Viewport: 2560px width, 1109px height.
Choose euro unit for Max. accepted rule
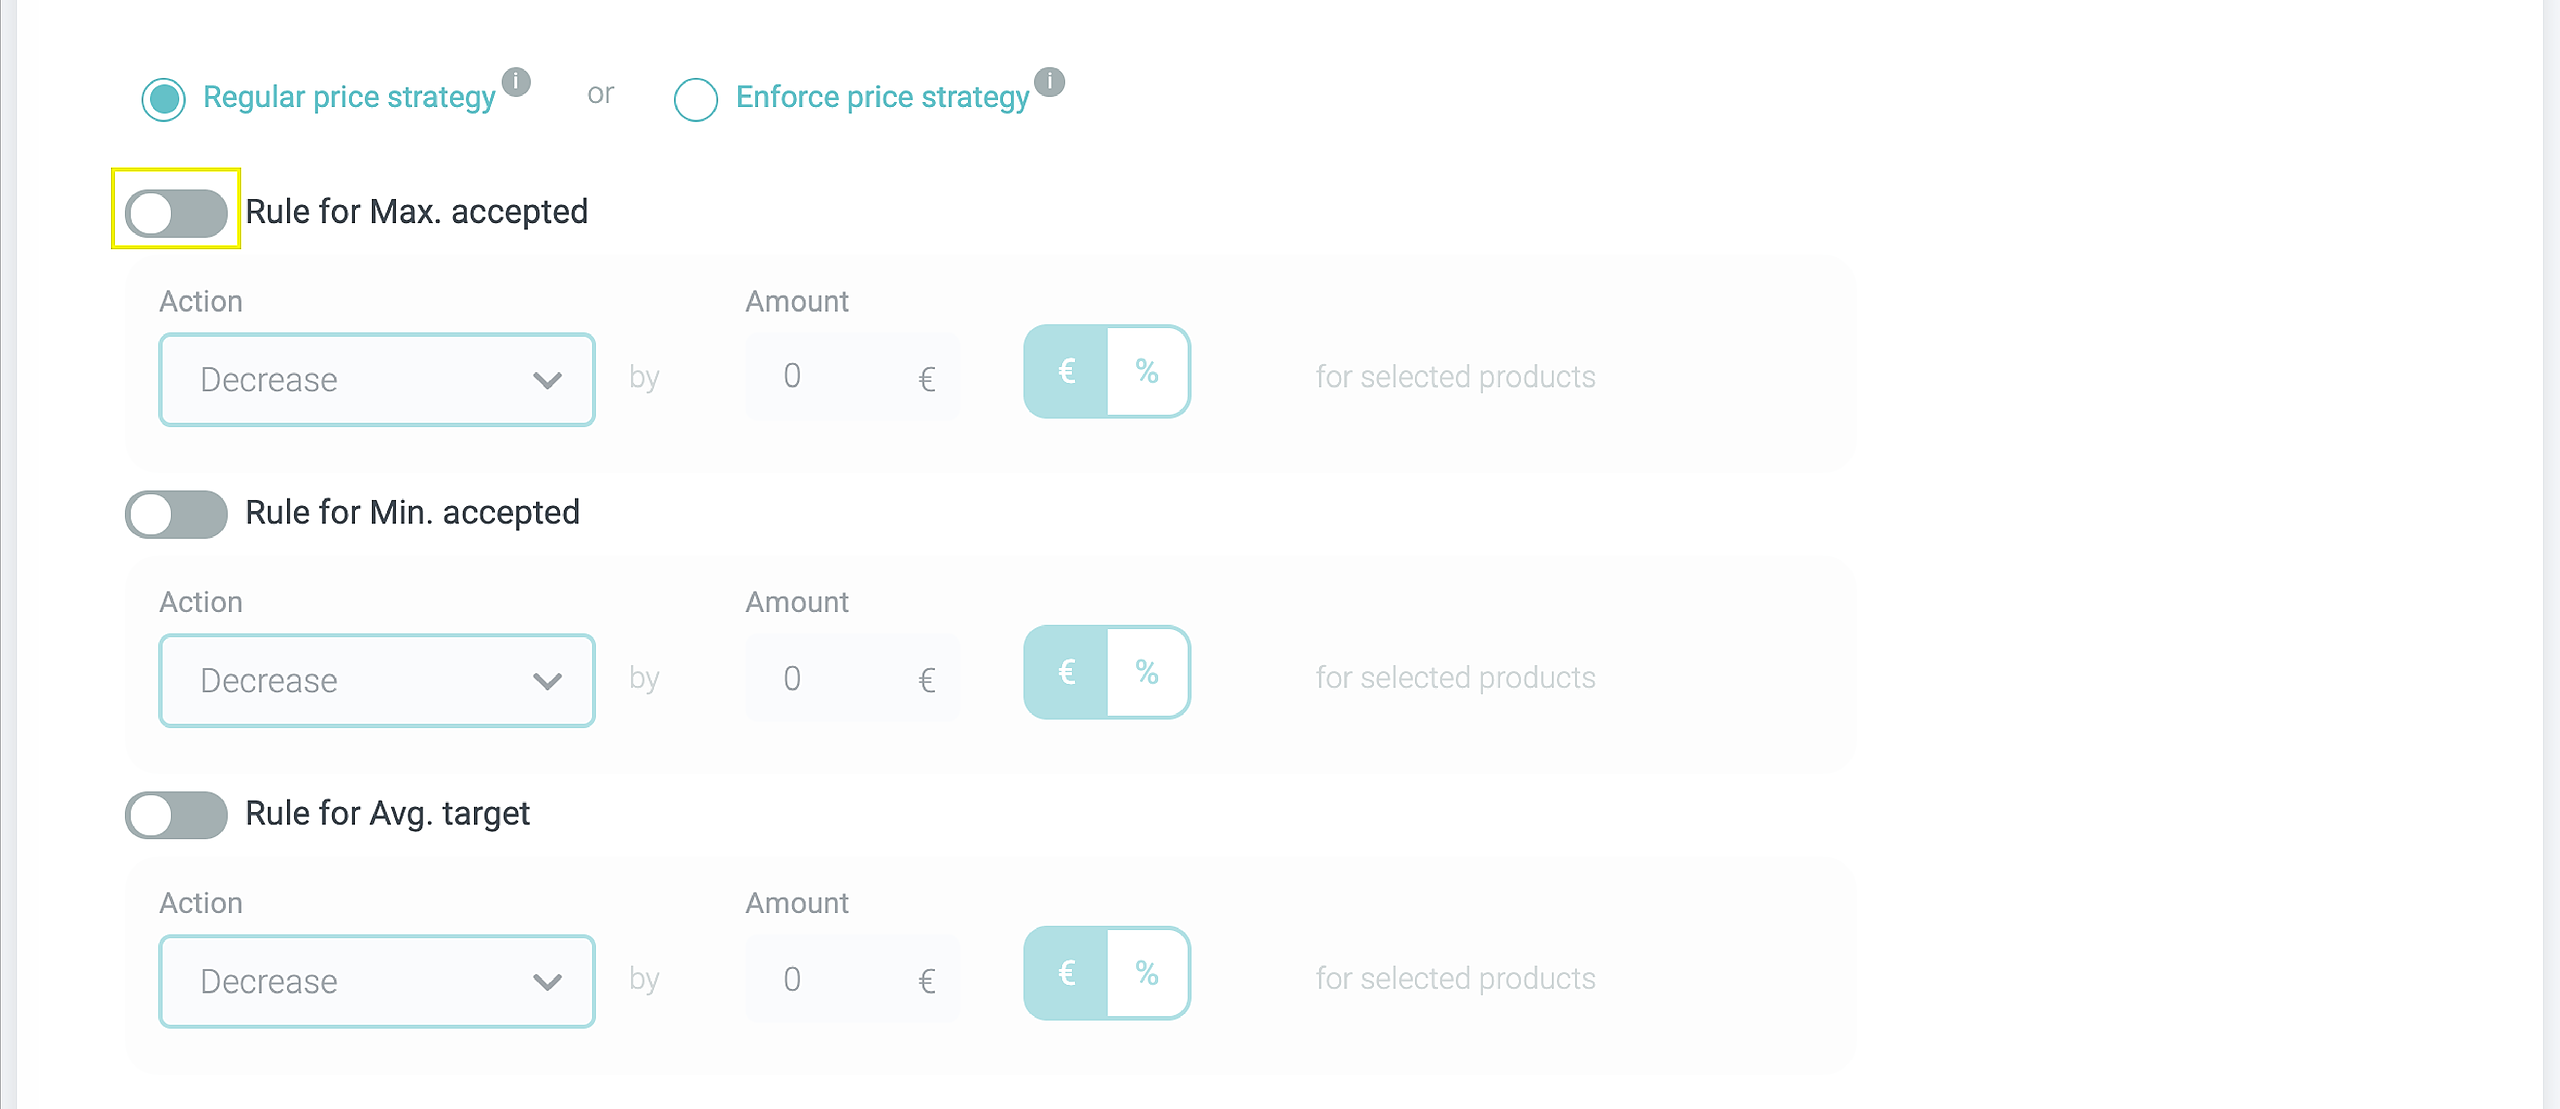tap(1067, 372)
